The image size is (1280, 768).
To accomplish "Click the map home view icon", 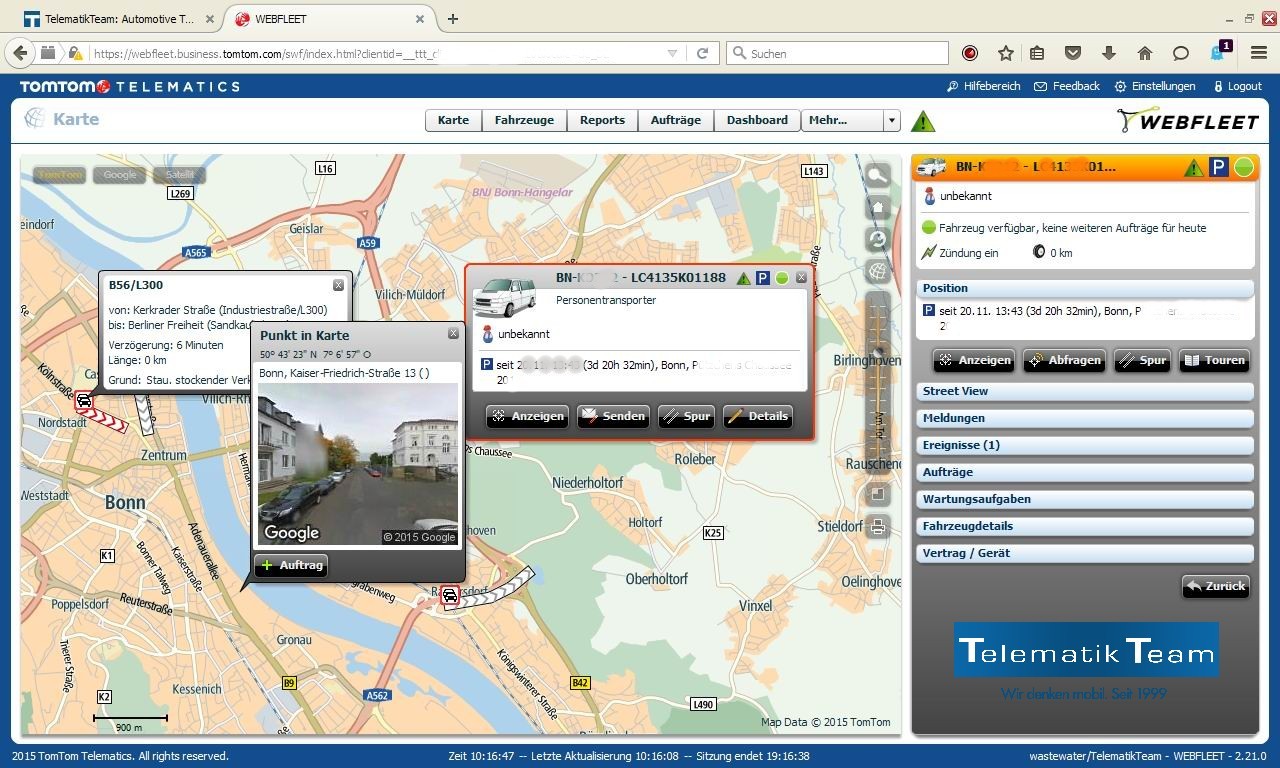I will [877, 207].
